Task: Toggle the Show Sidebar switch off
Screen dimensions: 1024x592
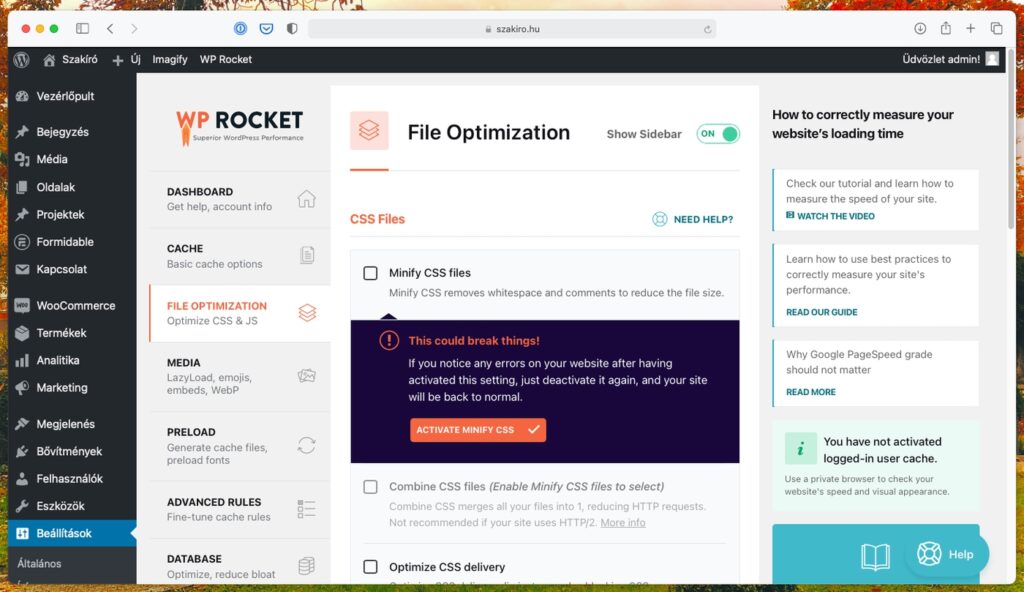Action: tap(718, 134)
